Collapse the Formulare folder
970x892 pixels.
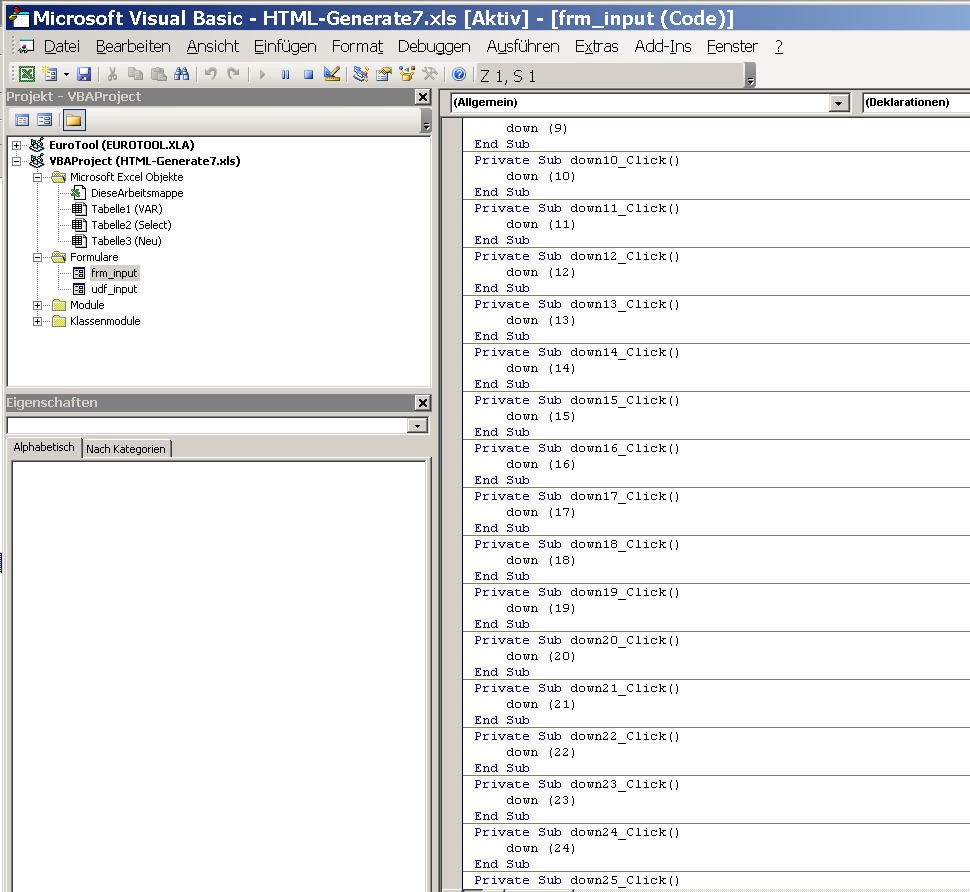pyautogui.click(x=38, y=257)
